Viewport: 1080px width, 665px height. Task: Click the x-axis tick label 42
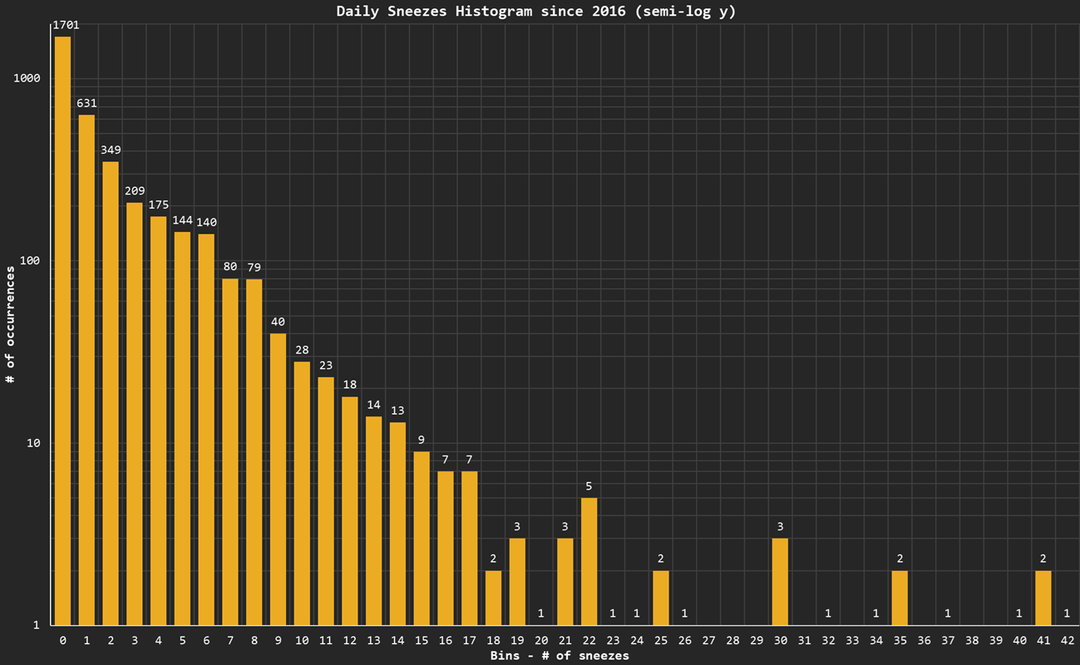(1067, 640)
